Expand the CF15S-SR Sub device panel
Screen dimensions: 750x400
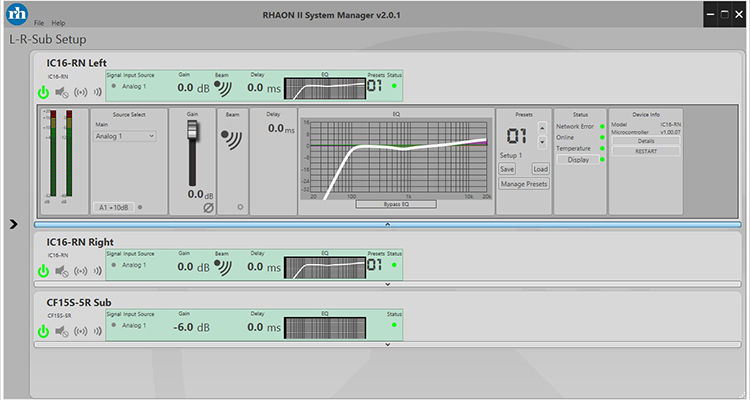[387, 344]
